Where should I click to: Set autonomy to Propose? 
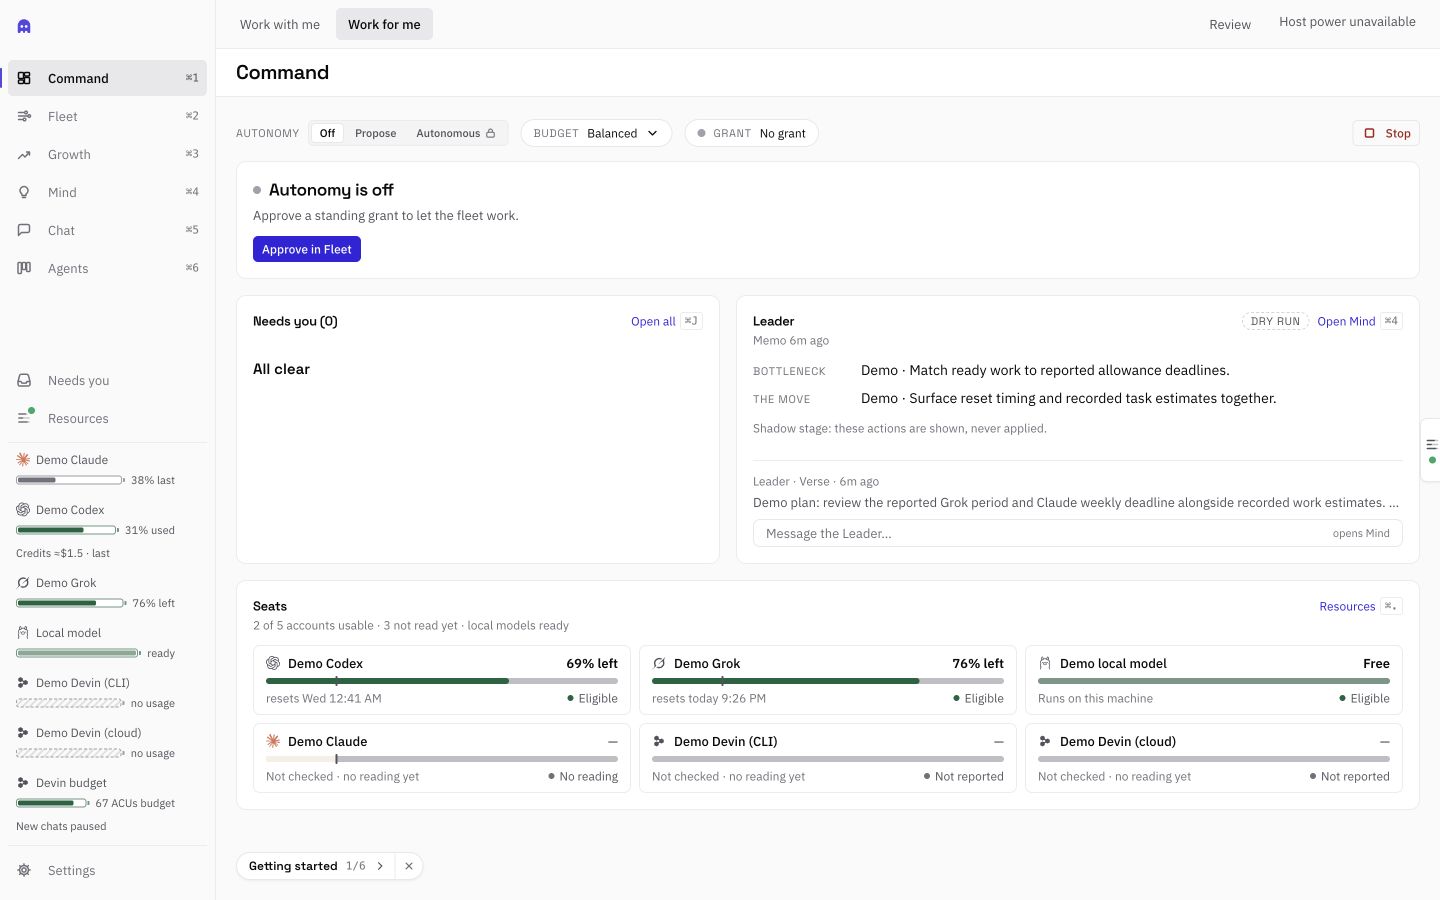[x=375, y=133]
